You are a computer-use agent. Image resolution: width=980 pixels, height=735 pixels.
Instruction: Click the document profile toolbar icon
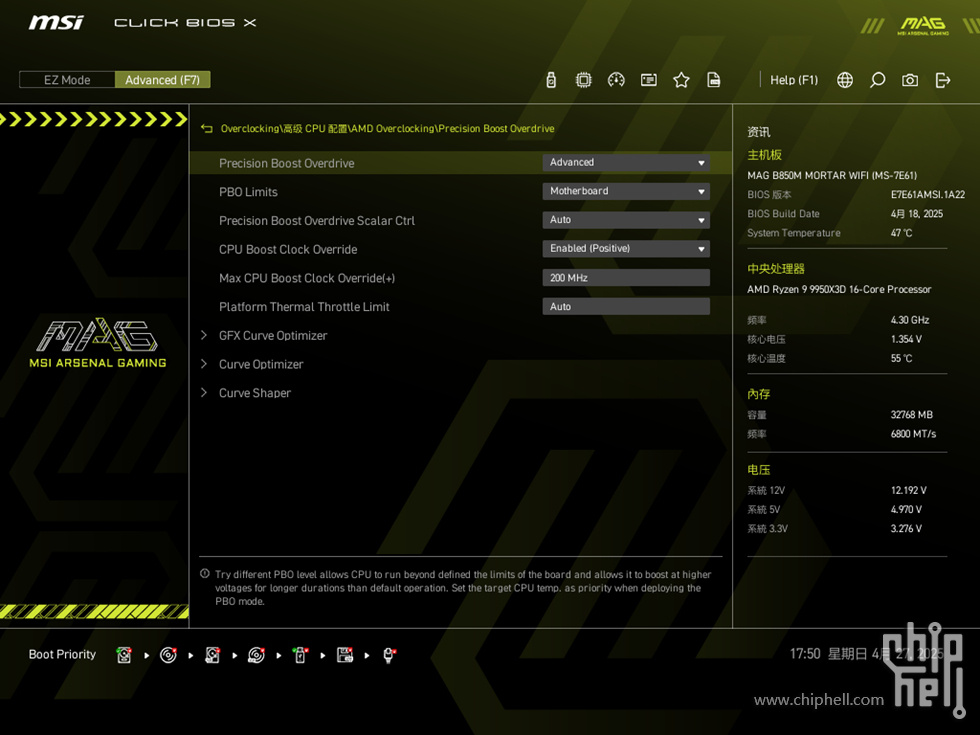click(x=714, y=80)
